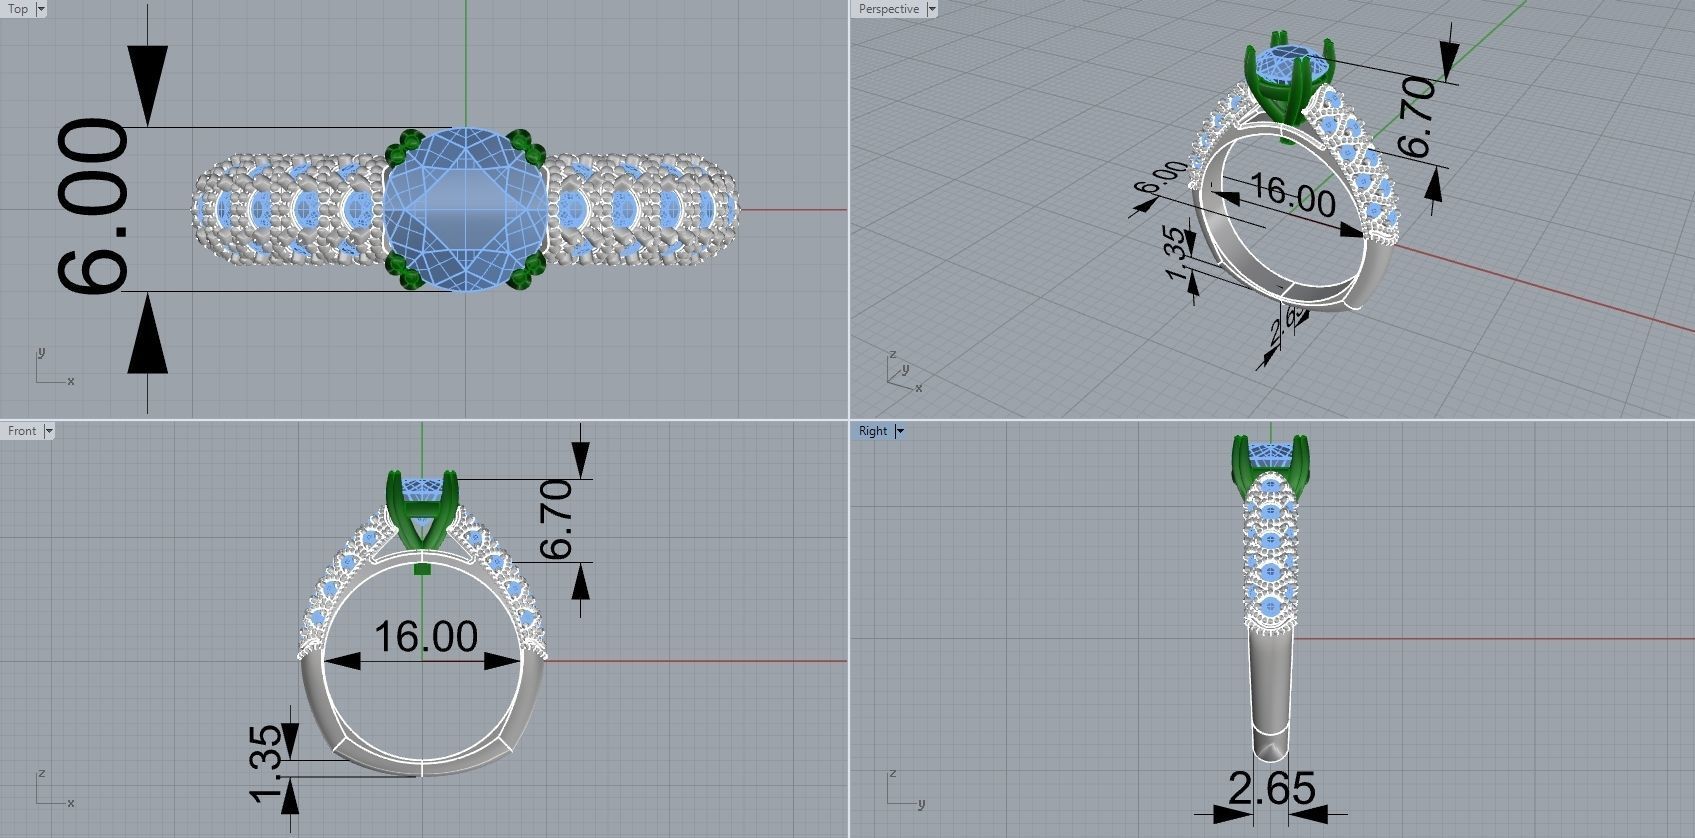Click the 6.70 dimension in Front view
This screenshot has width=1695, height=838.
pyautogui.click(x=556, y=519)
